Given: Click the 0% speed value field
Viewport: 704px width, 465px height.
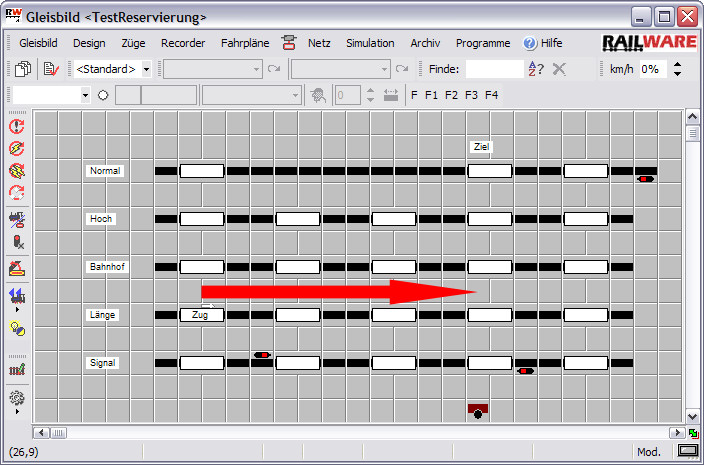Looking at the screenshot, I should [x=653, y=69].
